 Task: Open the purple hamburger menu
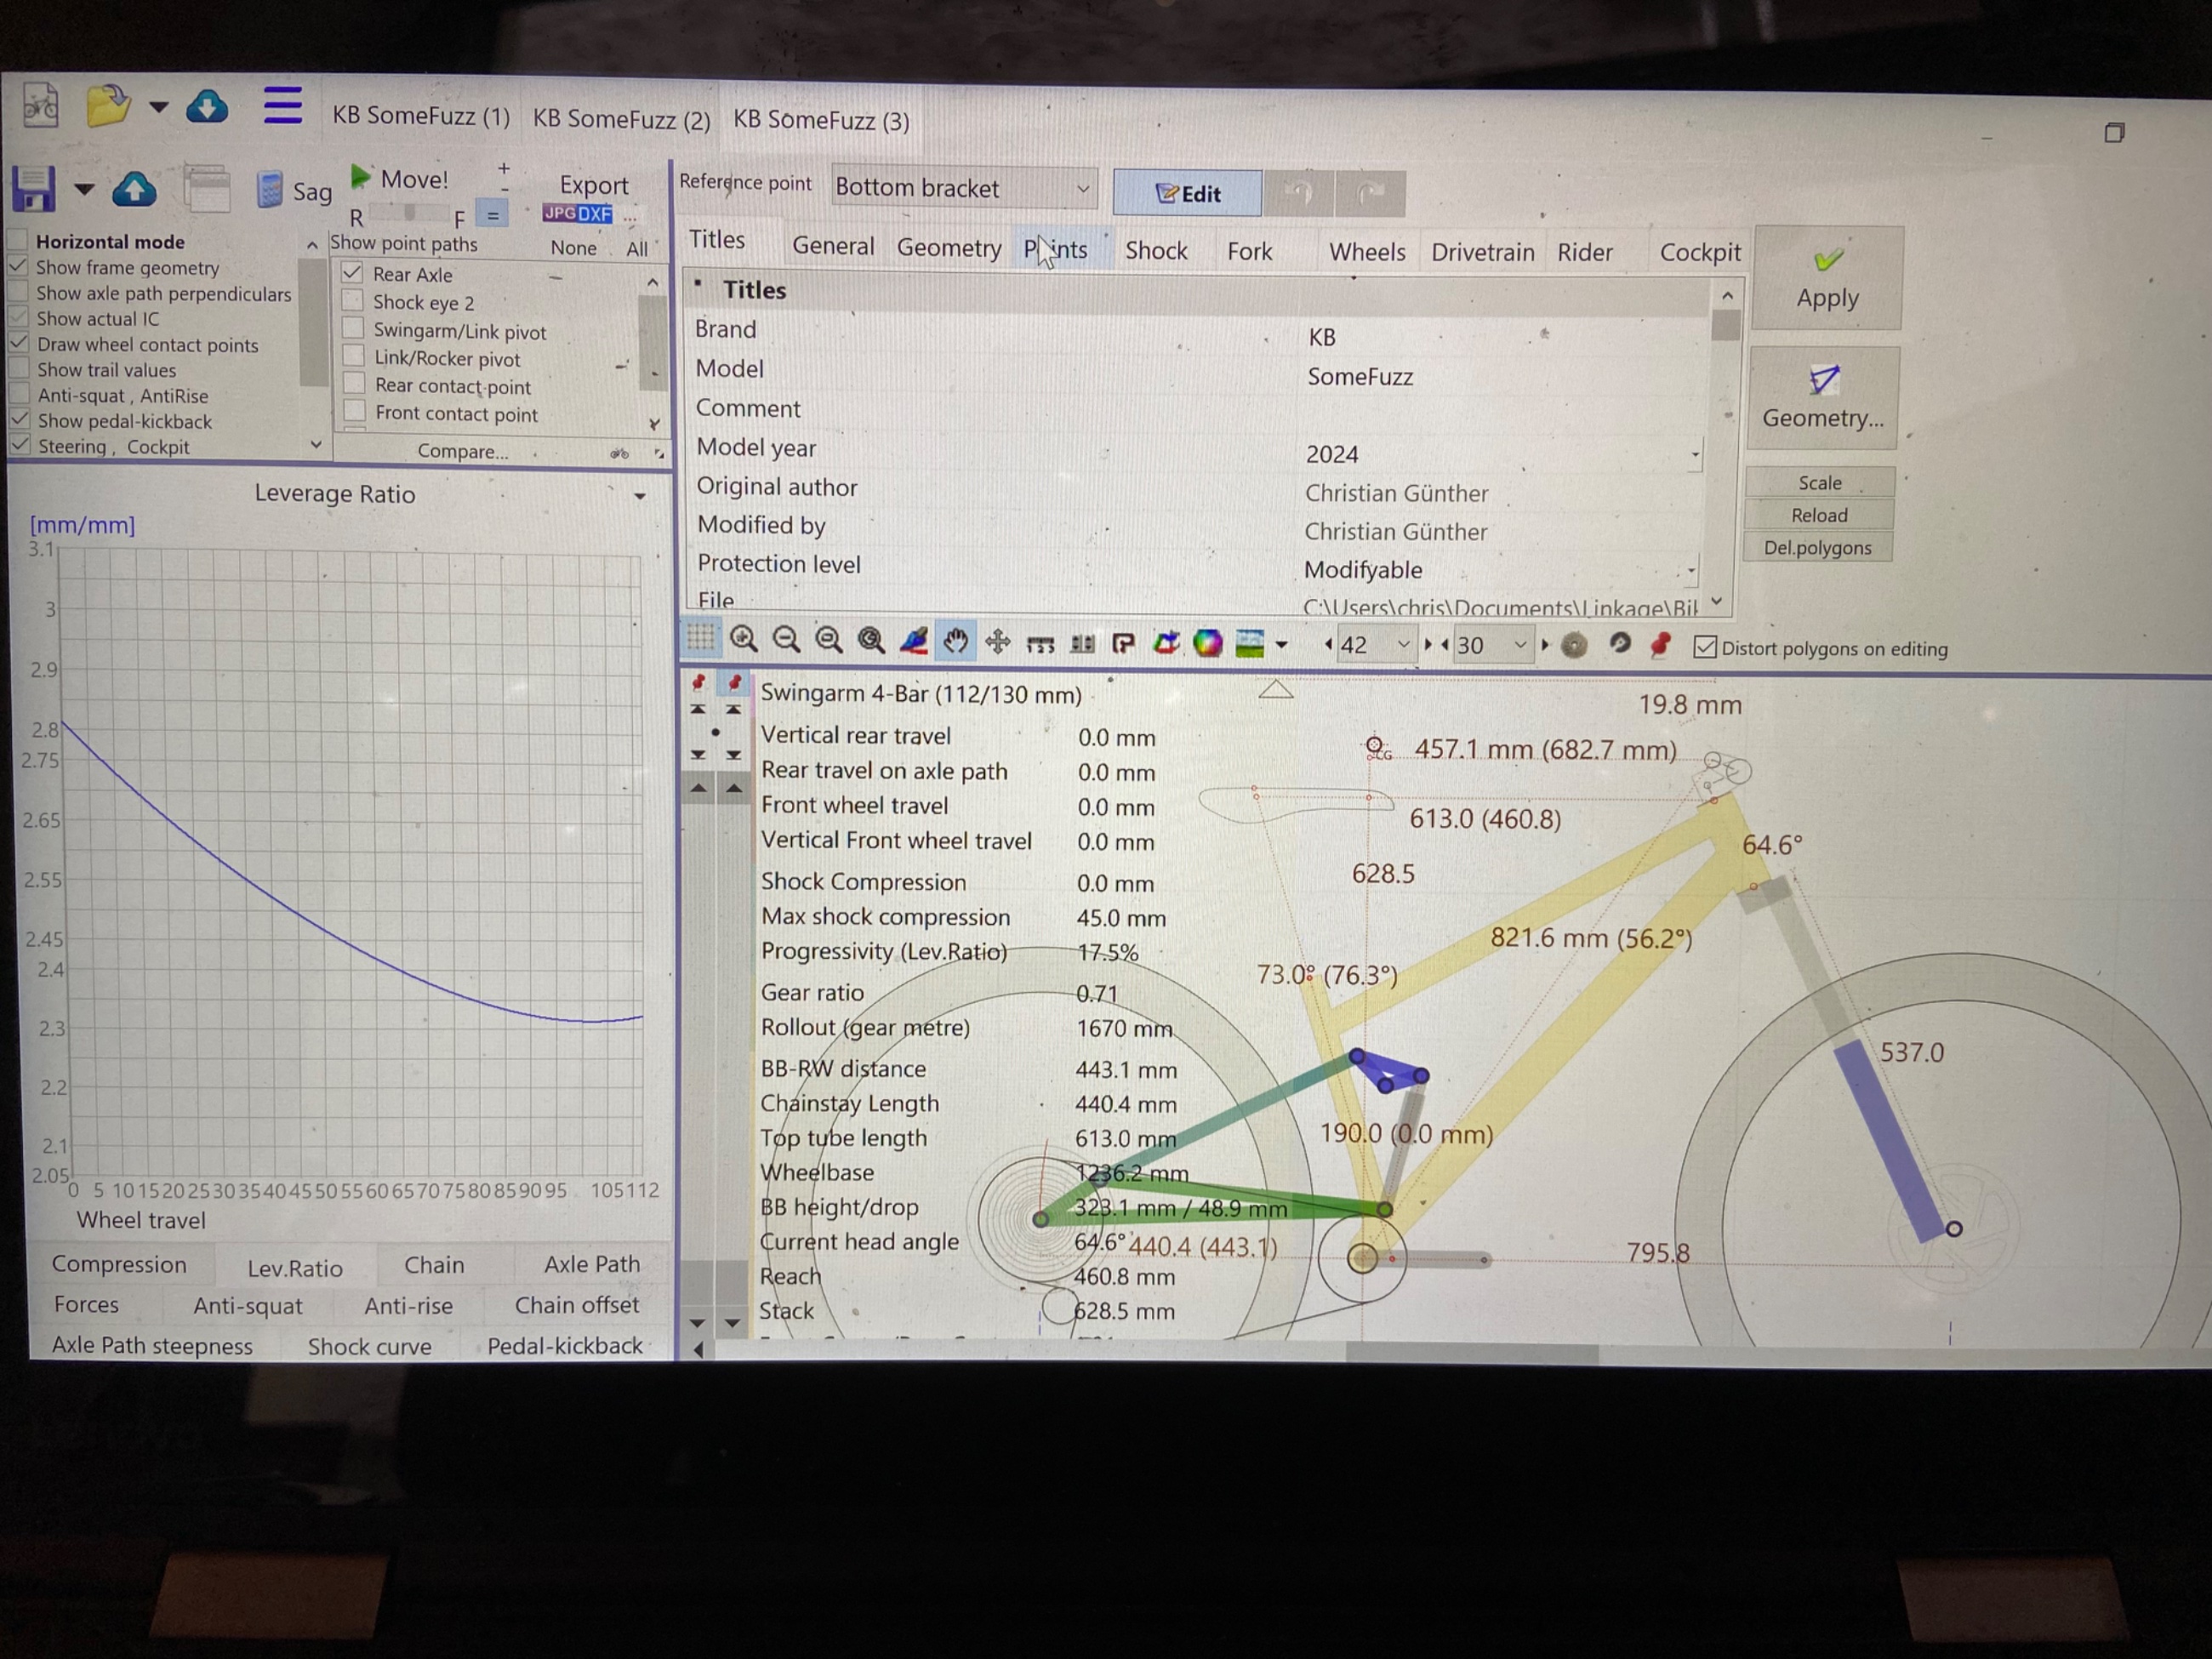[282, 105]
